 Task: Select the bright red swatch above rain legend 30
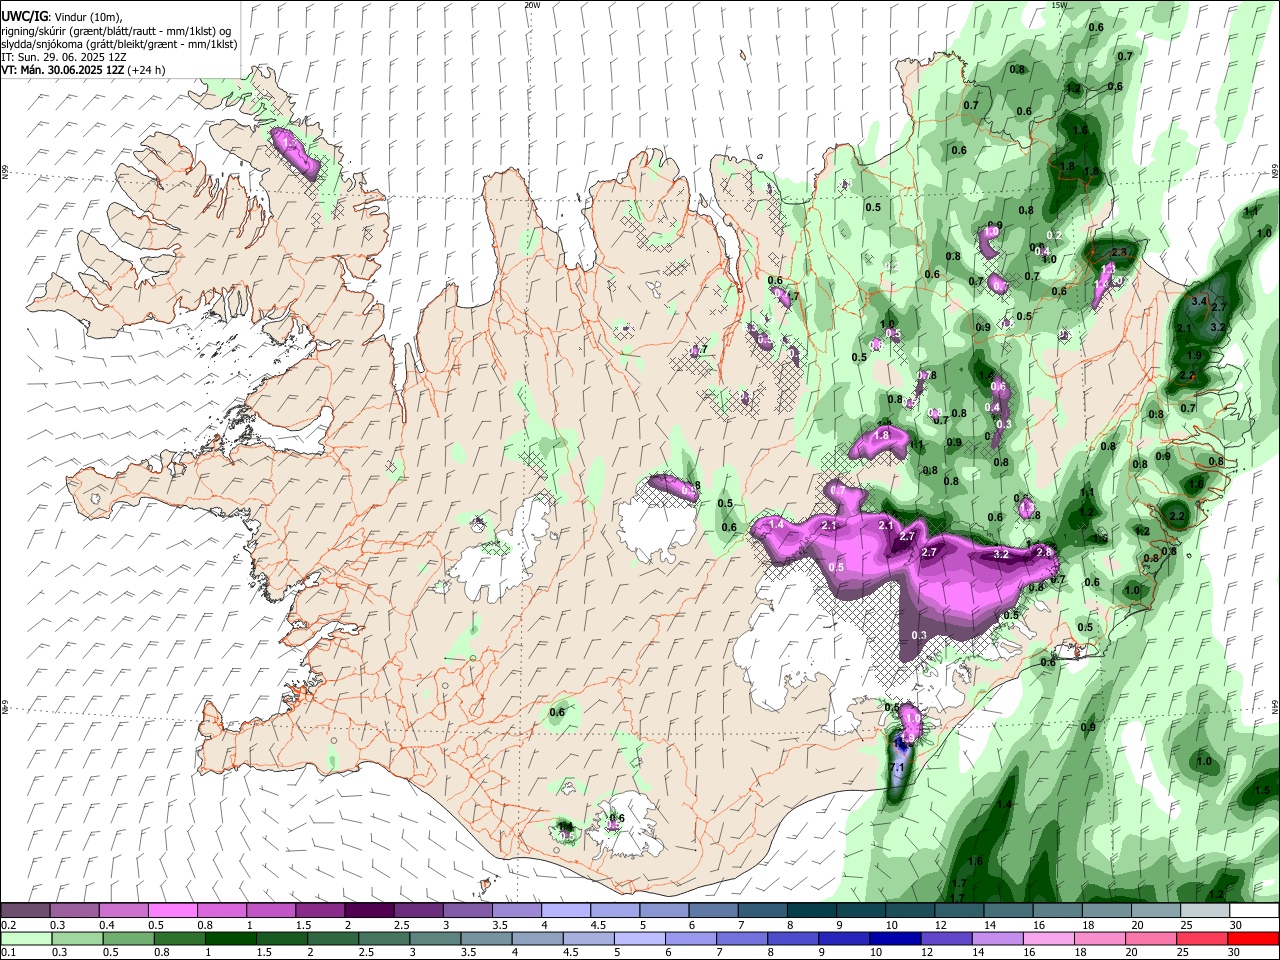(1252, 939)
